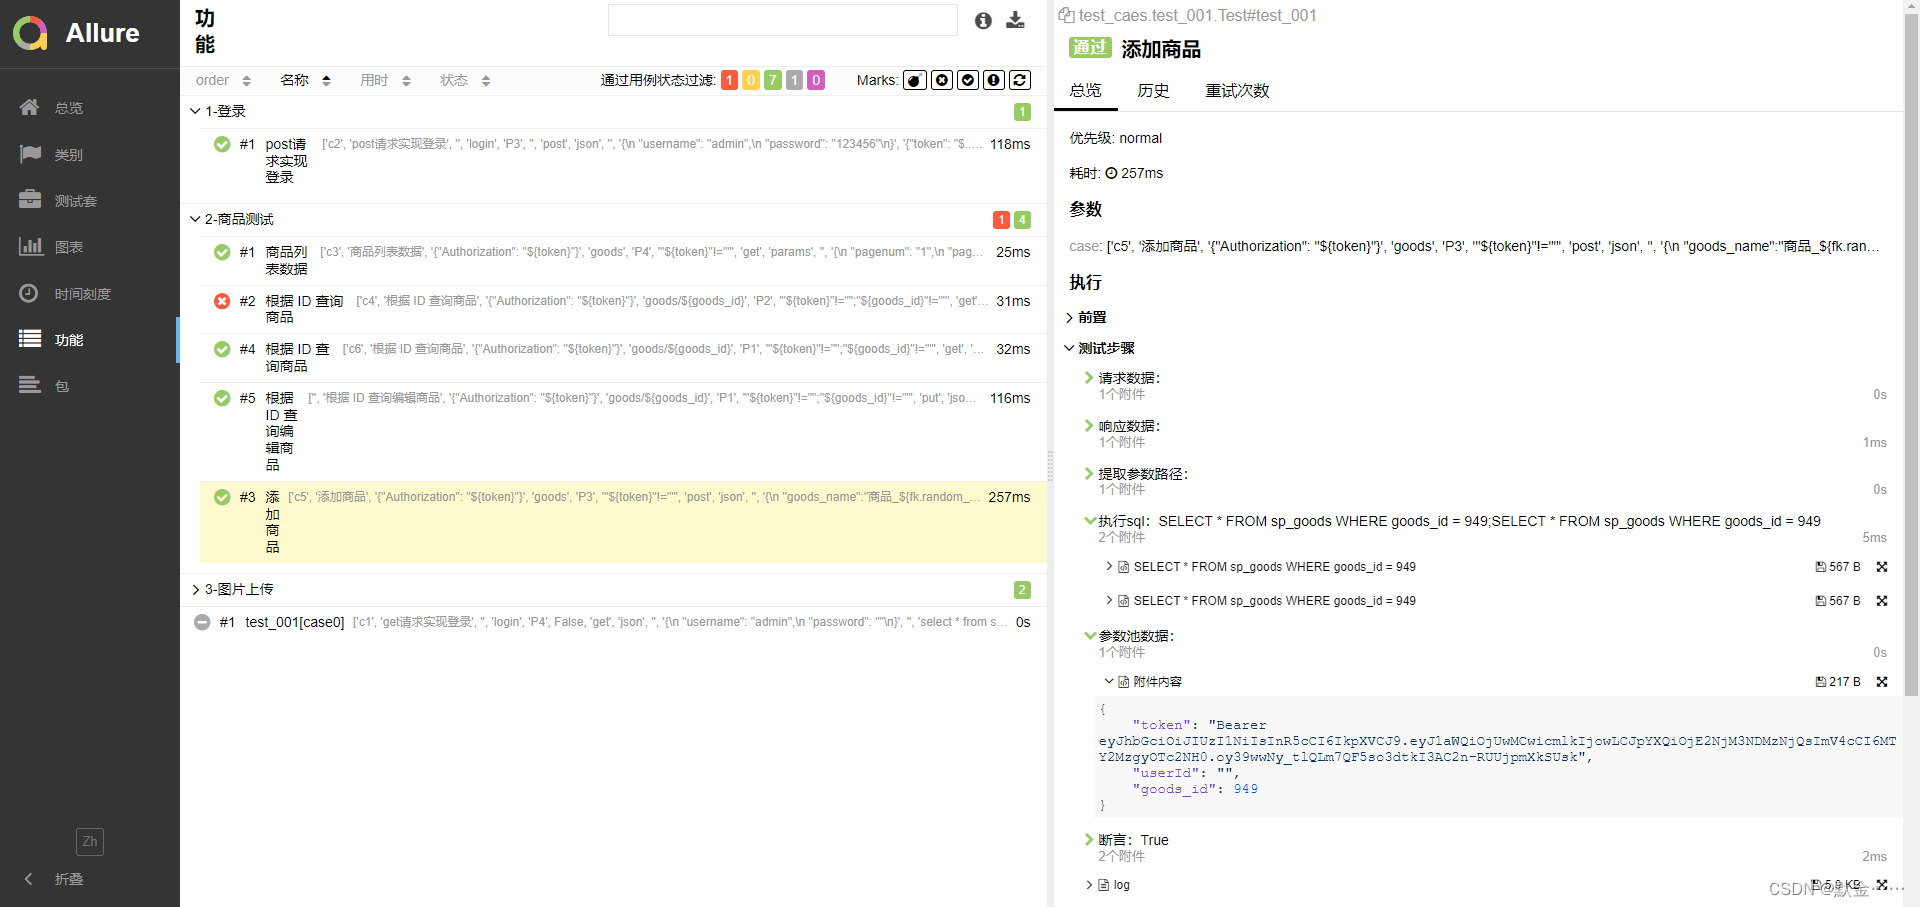
Task: Toggle the new-broken exclamation mark filter
Action: (994, 80)
